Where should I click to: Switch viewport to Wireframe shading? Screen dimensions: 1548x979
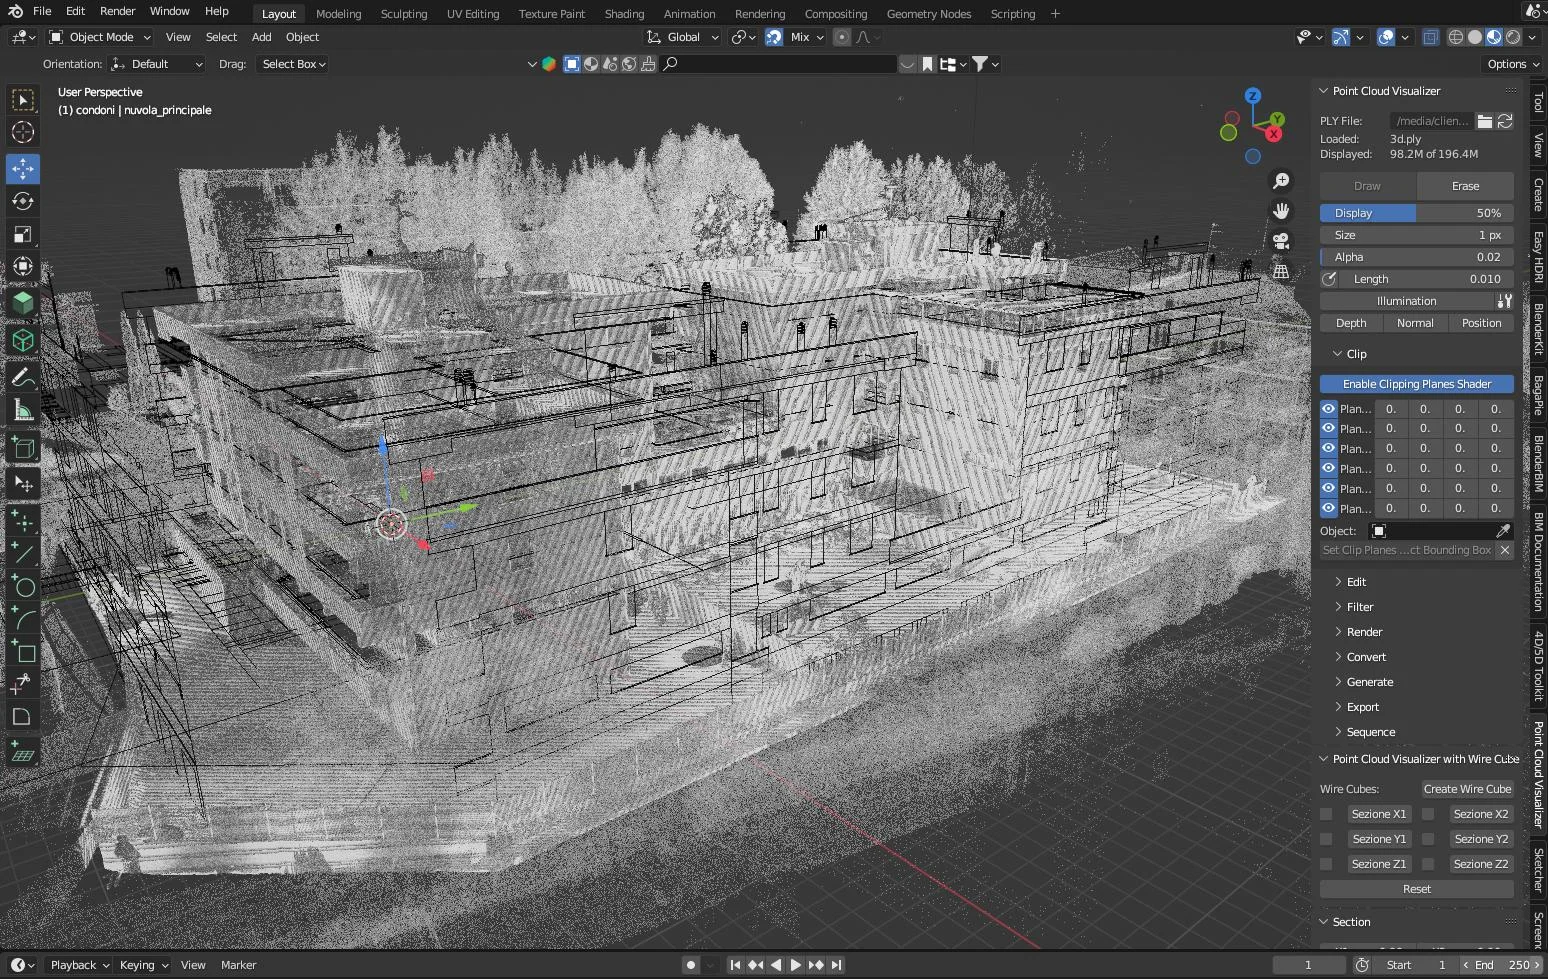point(1455,37)
